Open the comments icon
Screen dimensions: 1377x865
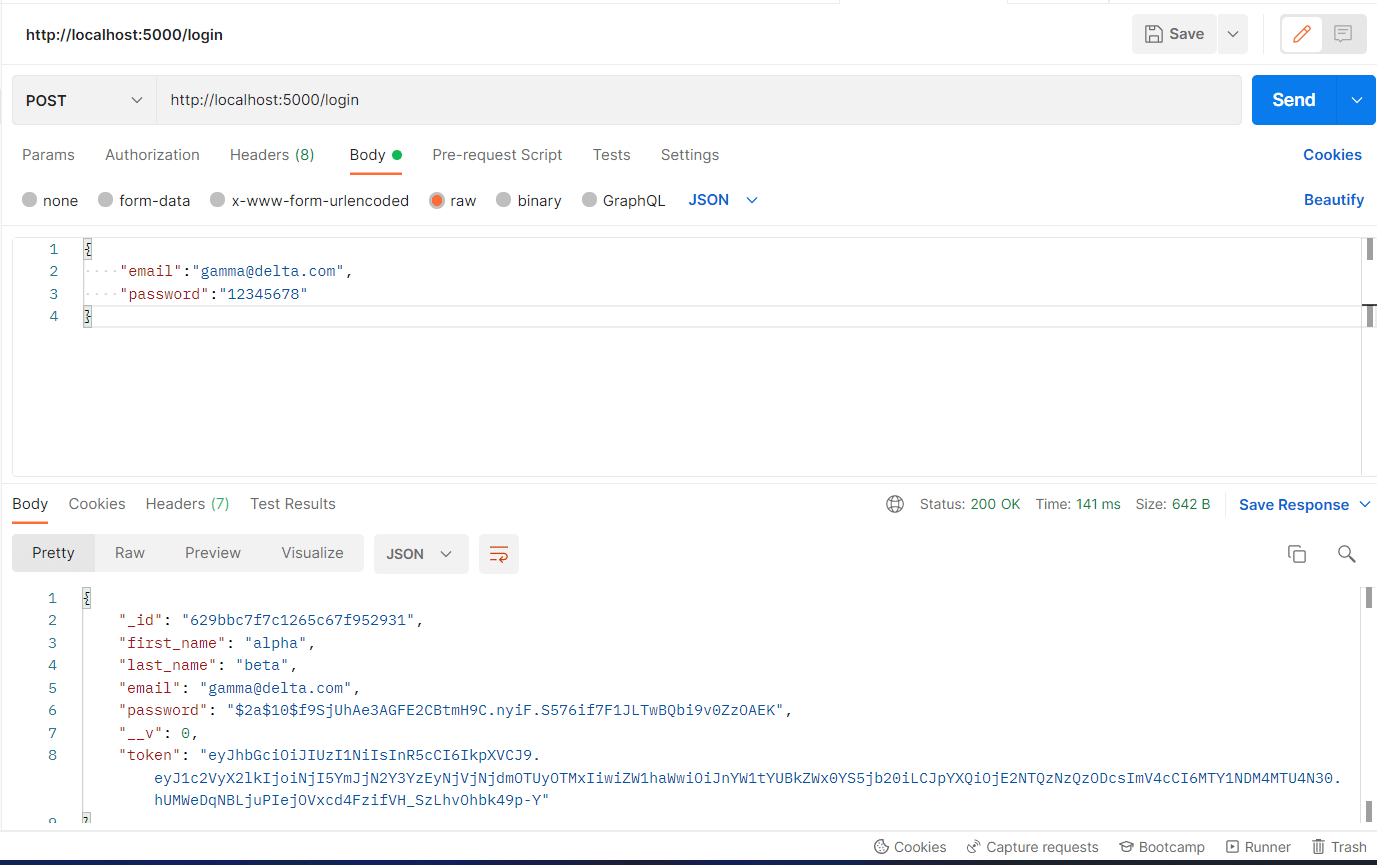pos(1343,34)
